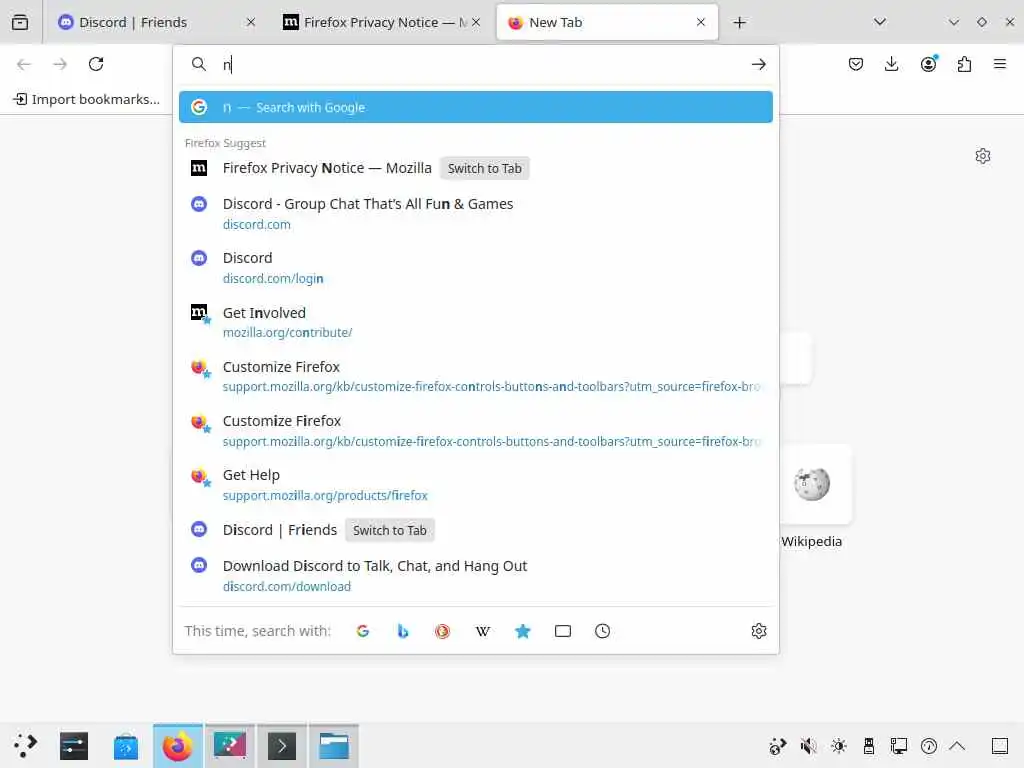1024x768 pixels.
Task: Close the Discord | Friends tab
Action: (x=251, y=22)
